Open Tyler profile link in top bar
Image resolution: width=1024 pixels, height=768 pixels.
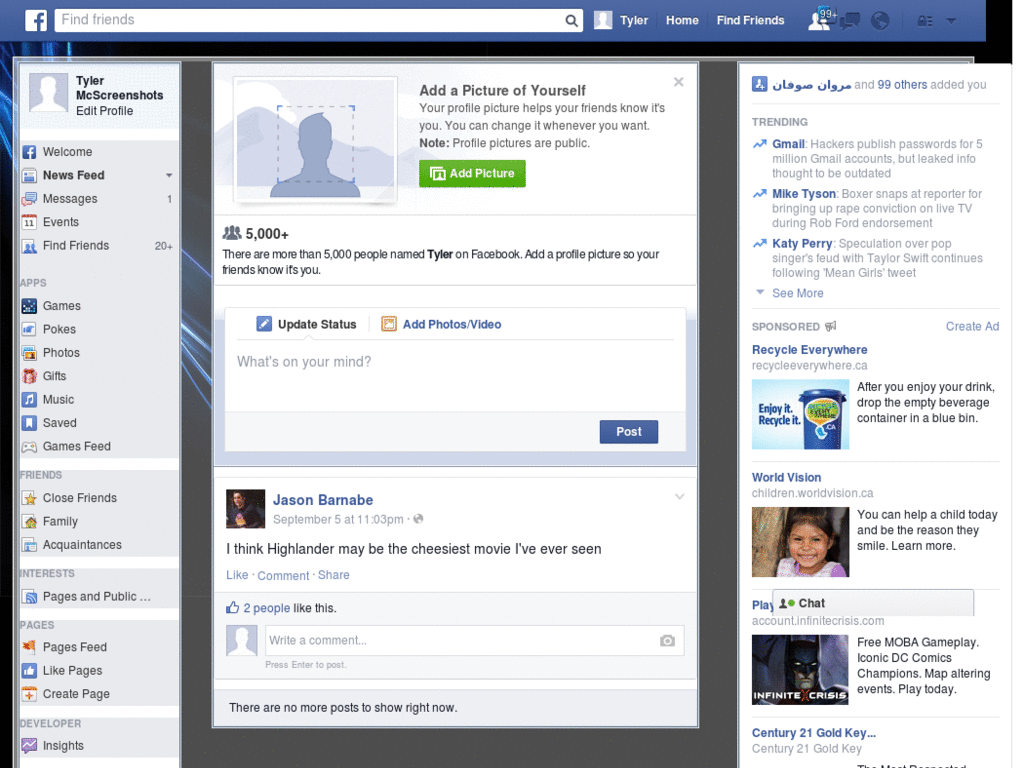[633, 20]
